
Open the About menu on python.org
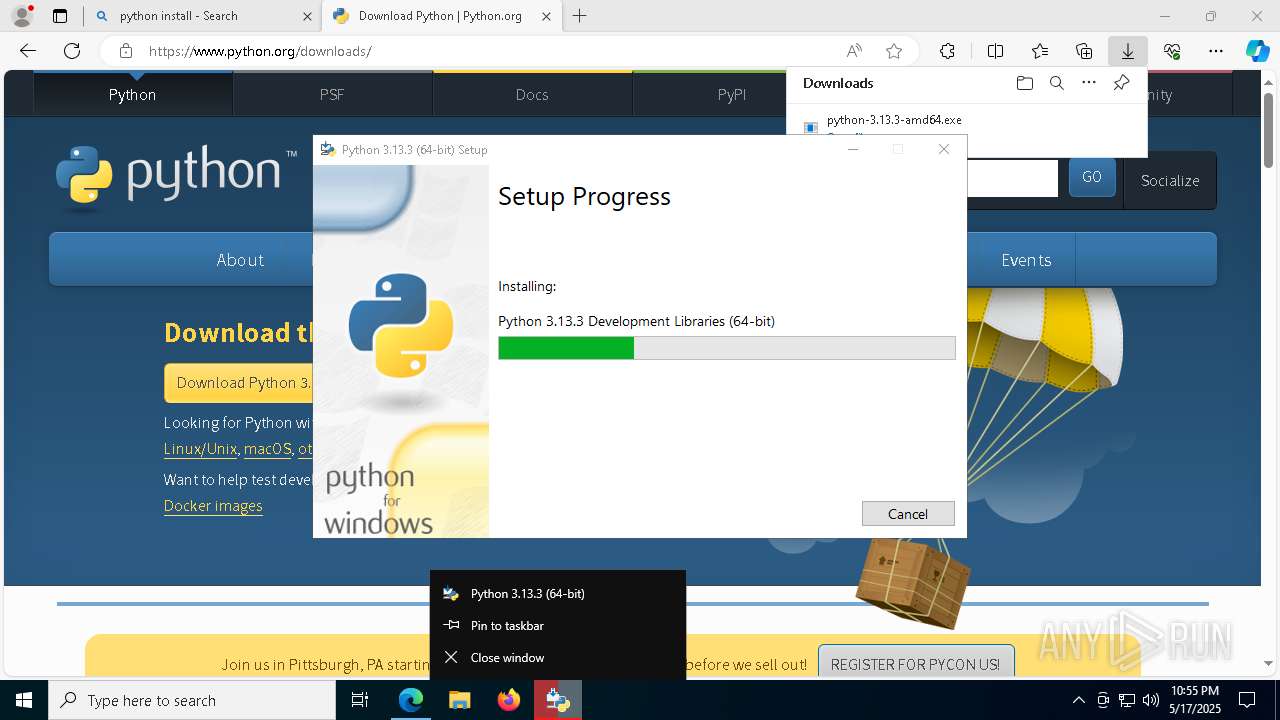click(240, 260)
